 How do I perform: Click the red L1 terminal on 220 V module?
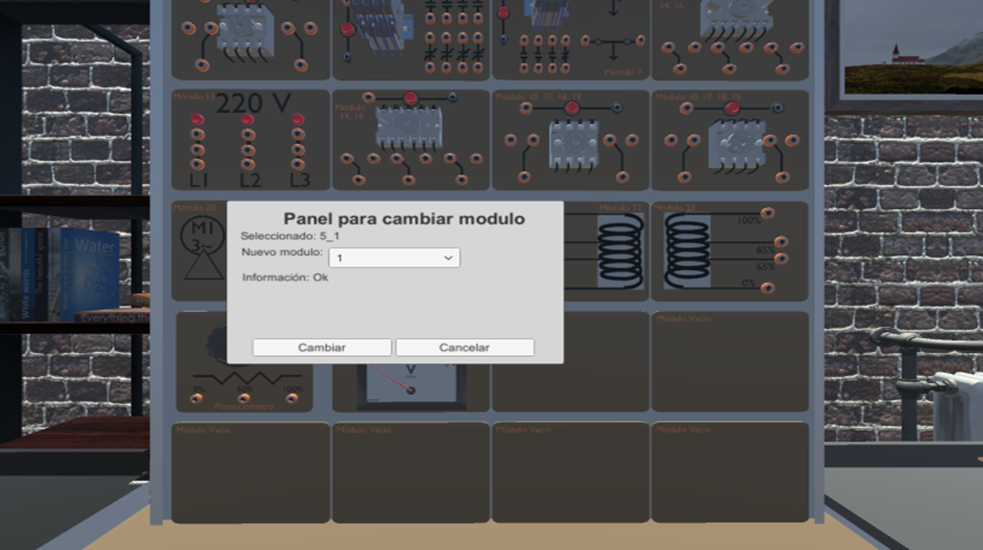[198, 121]
